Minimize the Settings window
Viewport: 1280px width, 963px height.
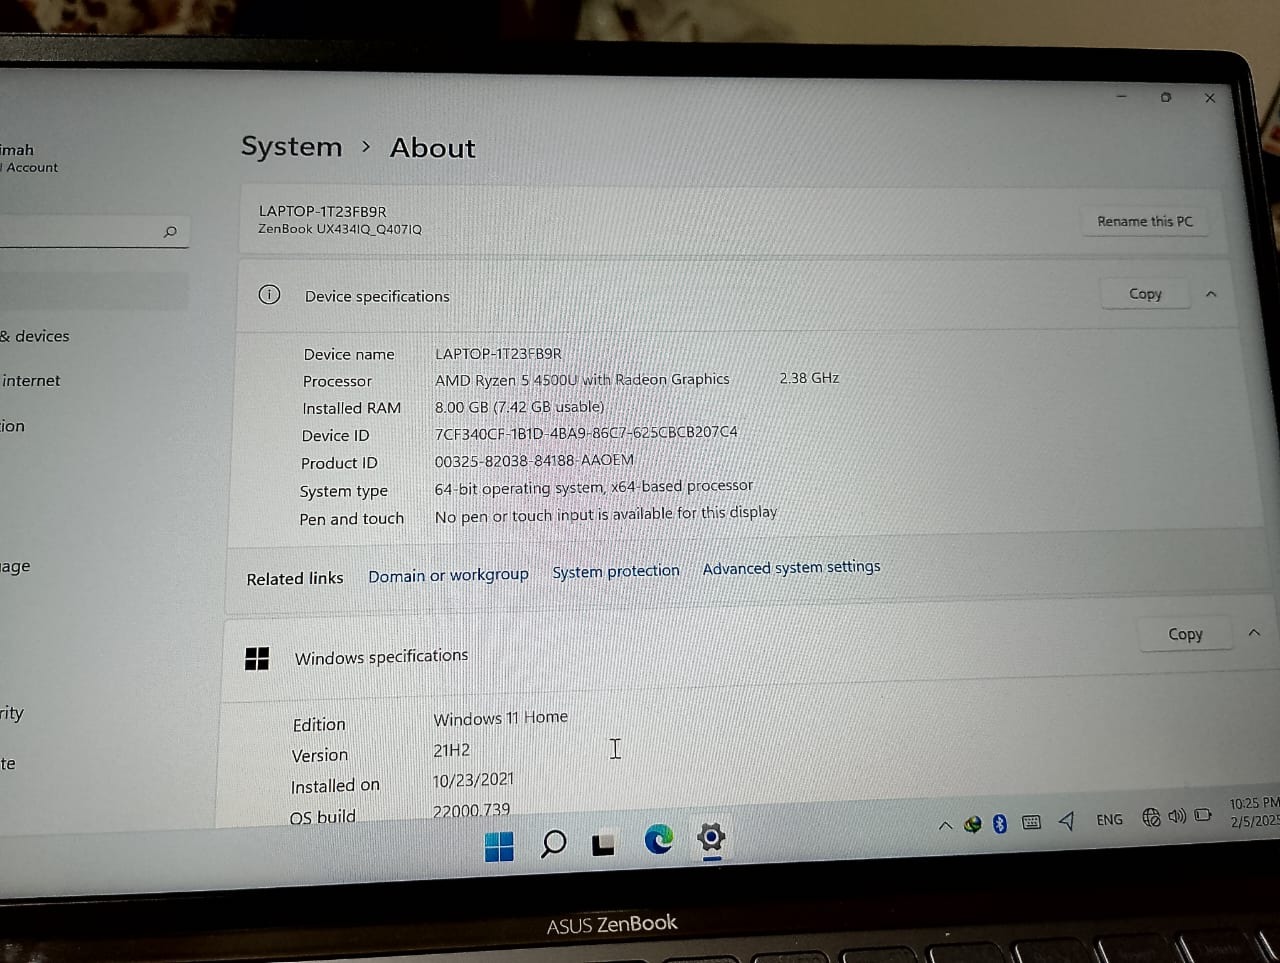click(1121, 97)
